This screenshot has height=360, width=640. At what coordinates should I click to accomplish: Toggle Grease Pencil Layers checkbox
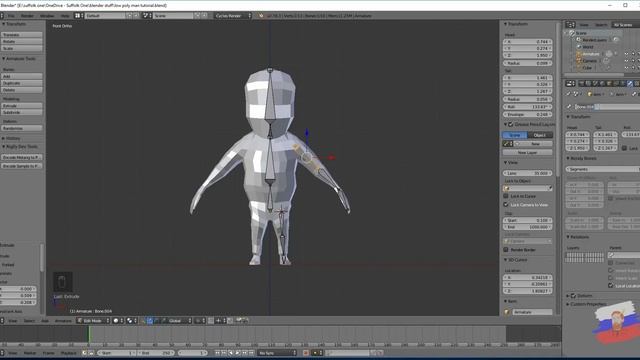pos(511,124)
